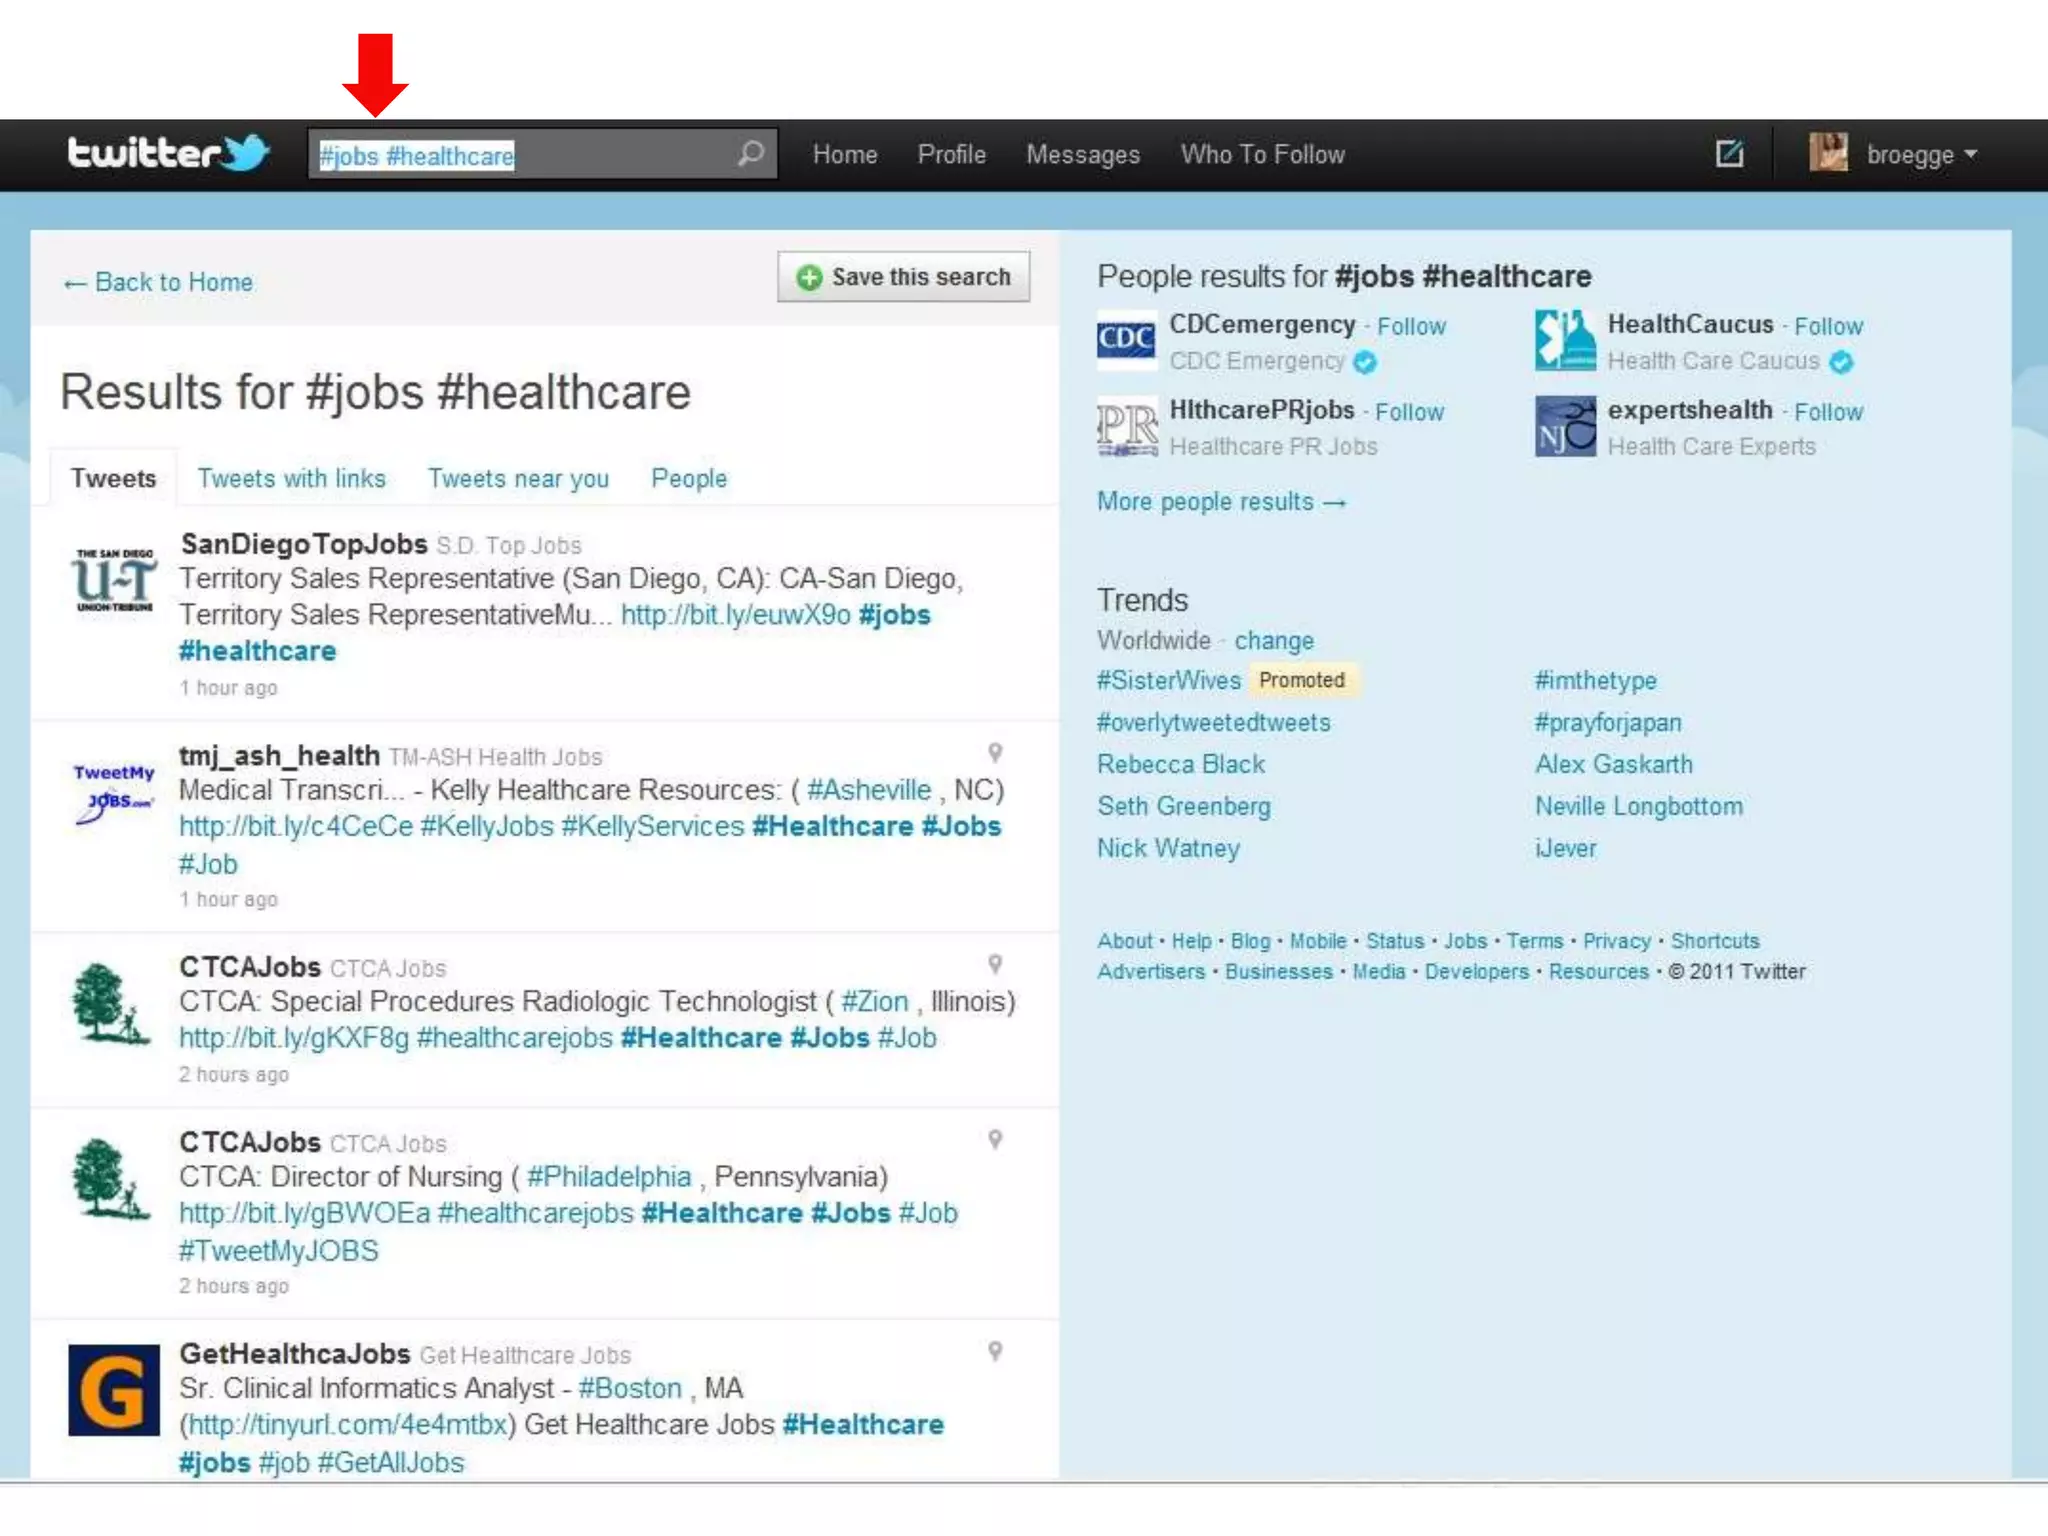Viewport: 2048px width, 1536px height.
Task: Click SanDiegoTopJobs U-T avatar
Action: coord(115,580)
